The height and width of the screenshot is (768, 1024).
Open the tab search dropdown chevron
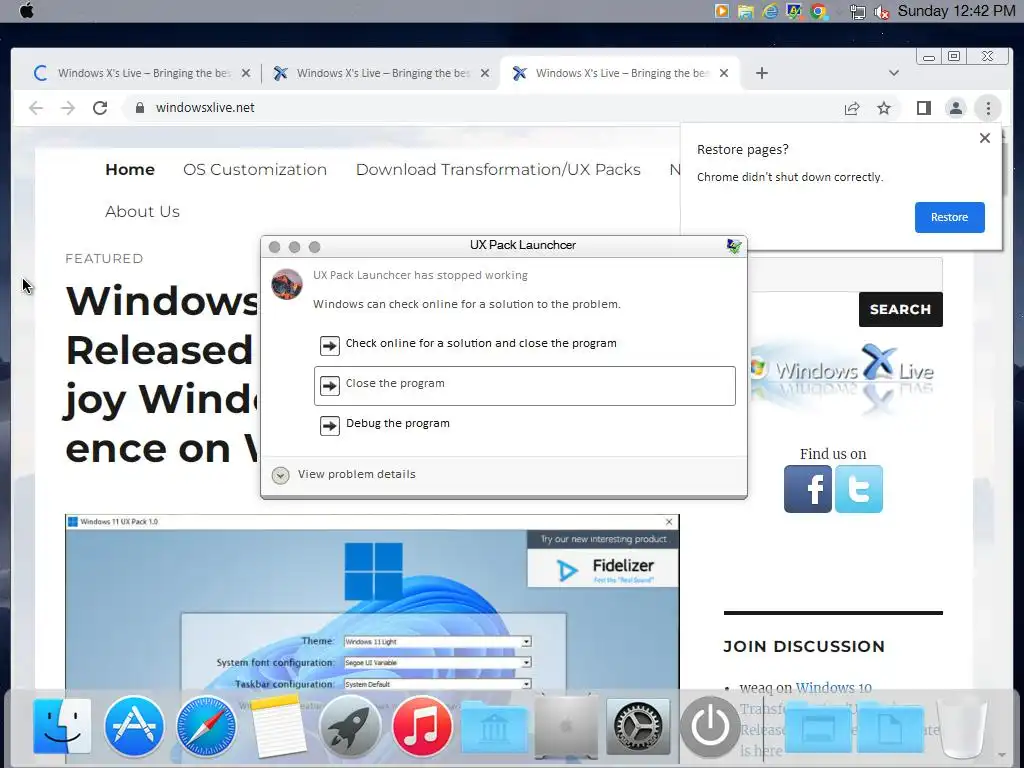pos(894,73)
